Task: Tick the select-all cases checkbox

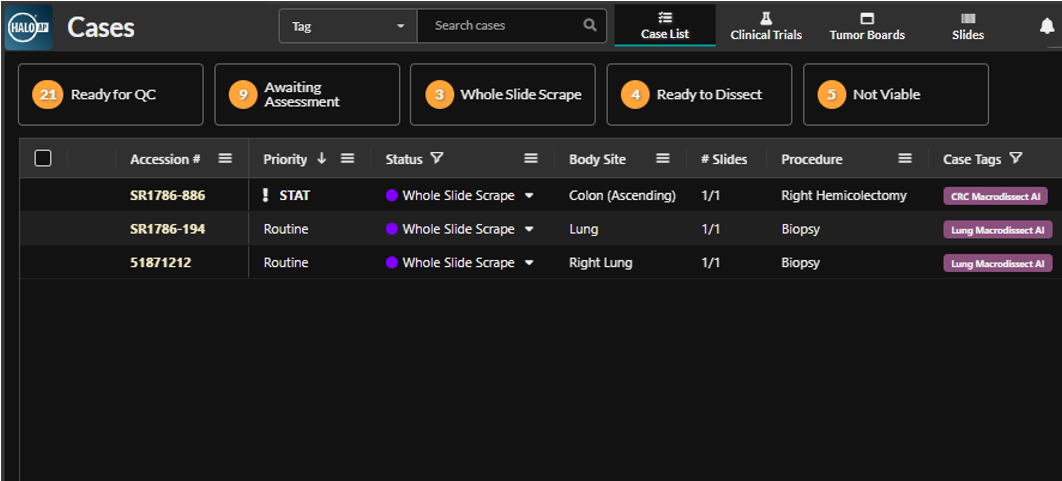Action: (x=43, y=159)
